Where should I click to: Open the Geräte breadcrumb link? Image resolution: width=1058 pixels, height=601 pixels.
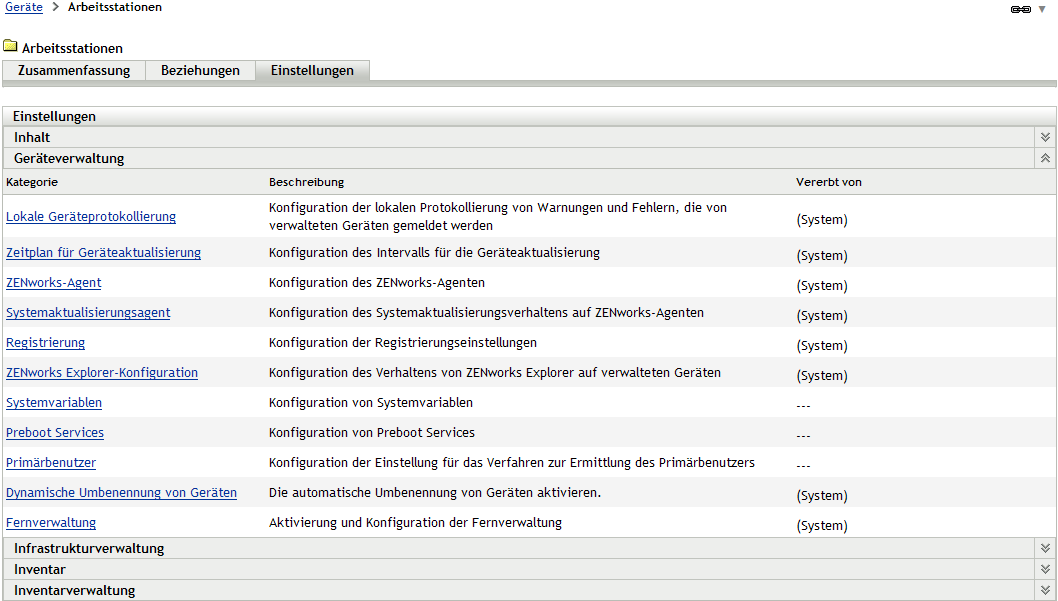(x=22, y=7)
